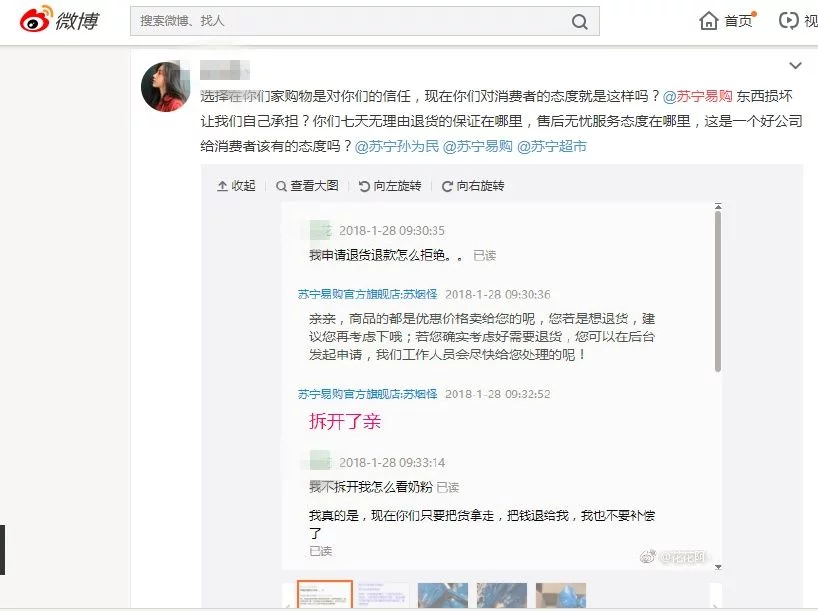Click the scrollbar up arrow
This screenshot has height=611, width=818.
[718, 206]
